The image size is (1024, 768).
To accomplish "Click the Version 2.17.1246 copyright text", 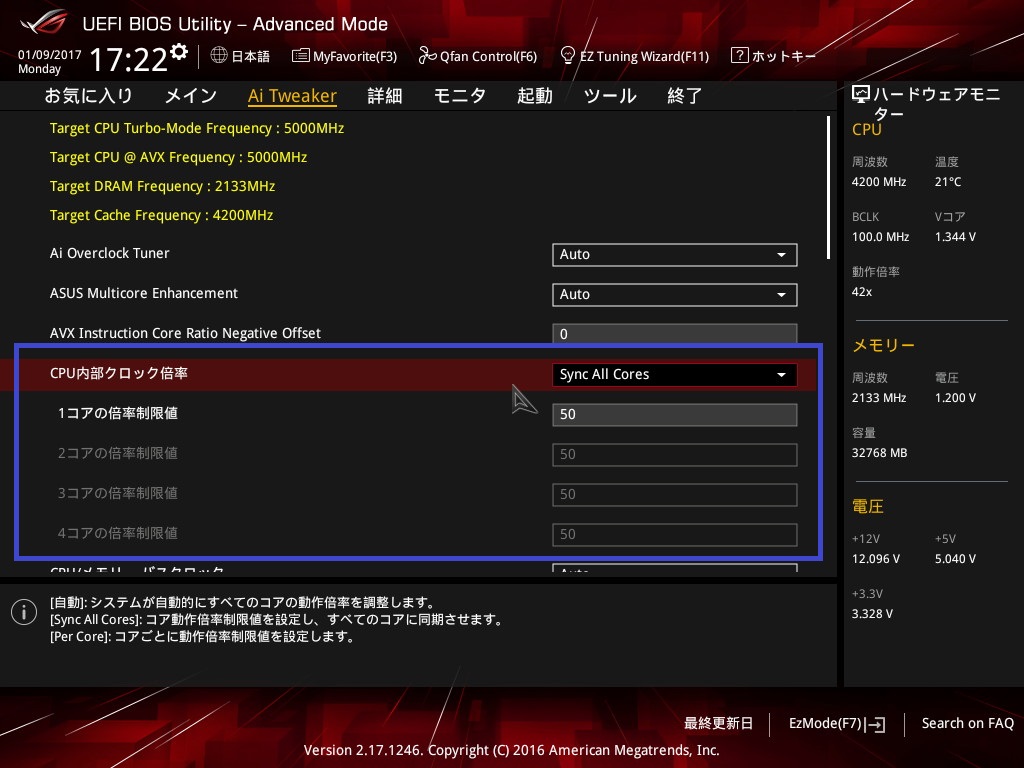I will click(x=511, y=750).
